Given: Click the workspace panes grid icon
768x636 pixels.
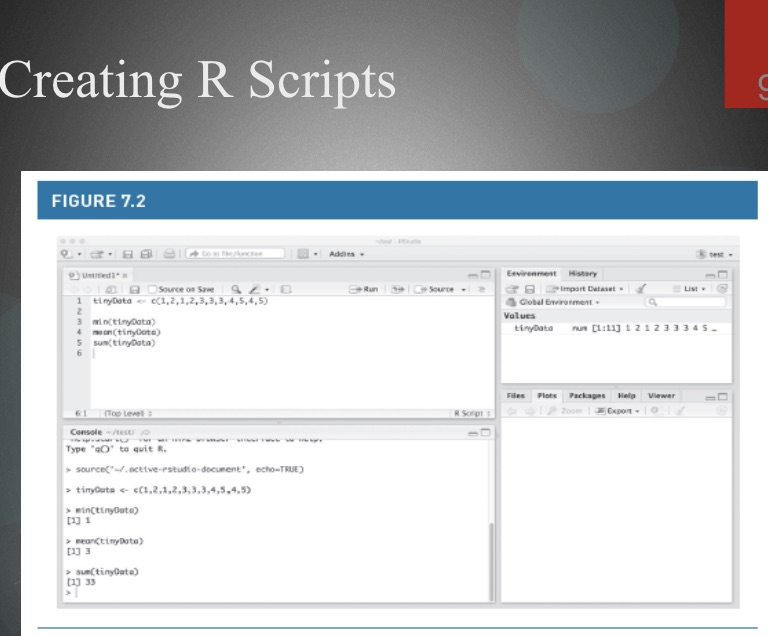Looking at the screenshot, I should coord(303,254).
